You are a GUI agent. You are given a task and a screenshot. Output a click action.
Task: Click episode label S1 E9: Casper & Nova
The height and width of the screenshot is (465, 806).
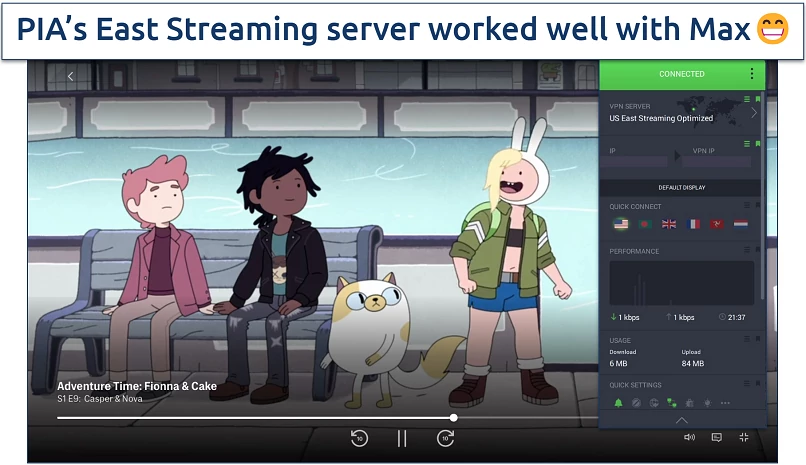[x=100, y=399]
